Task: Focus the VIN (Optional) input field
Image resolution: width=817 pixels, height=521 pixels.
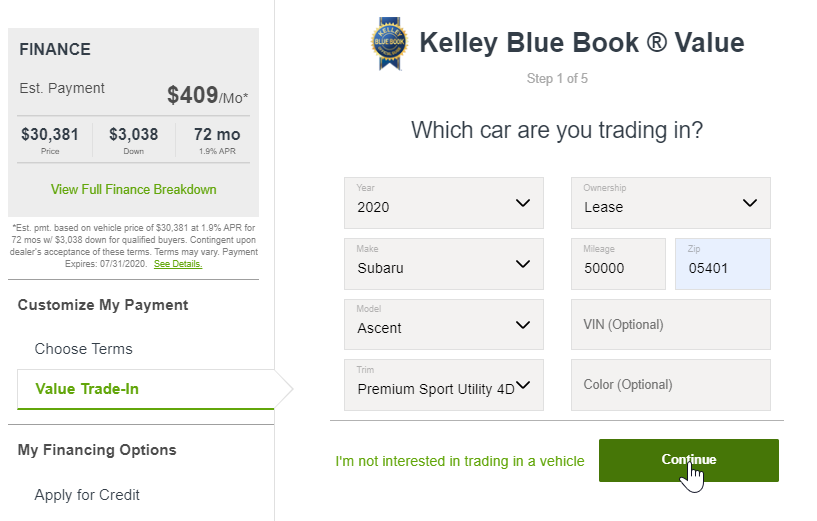Action: [x=671, y=324]
